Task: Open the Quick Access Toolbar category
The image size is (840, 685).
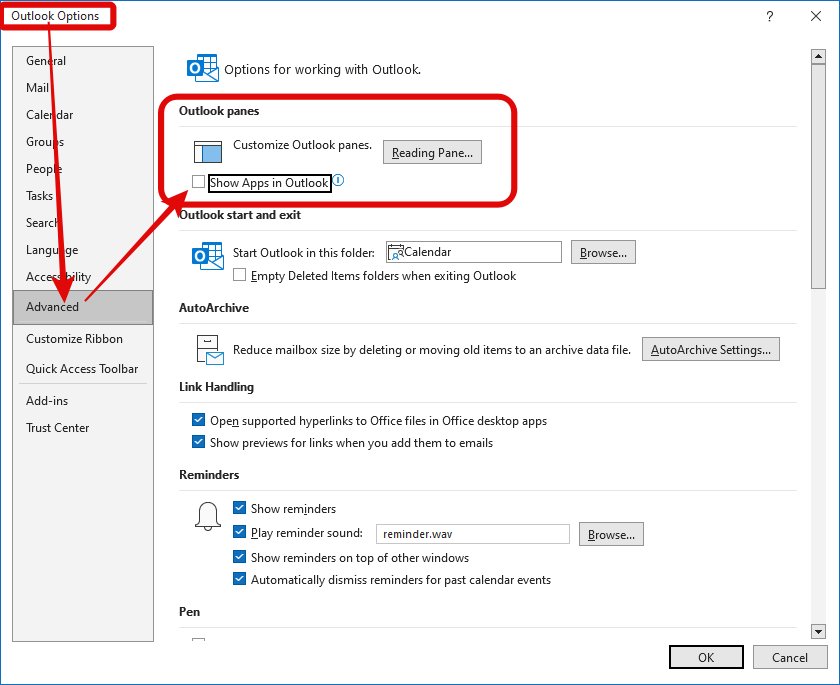Action: [x=83, y=368]
